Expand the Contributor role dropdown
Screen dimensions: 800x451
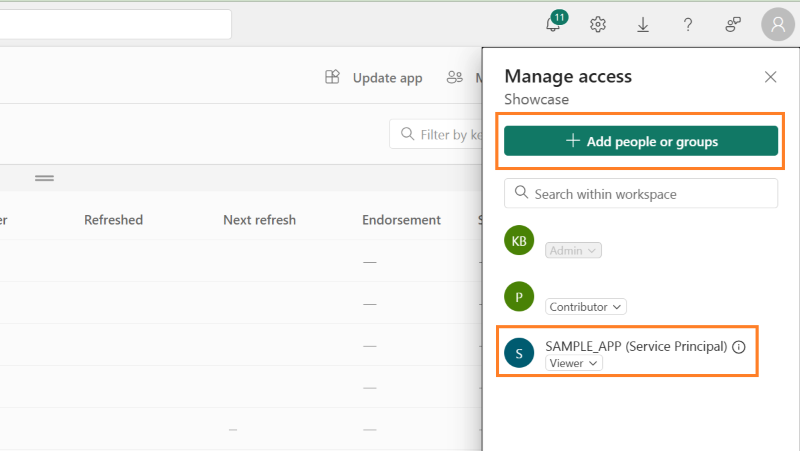(586, 307)
